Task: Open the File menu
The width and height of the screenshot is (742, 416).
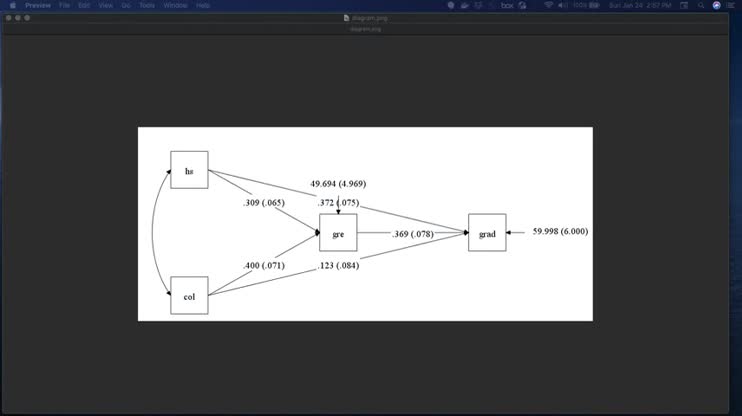Action: coord(64,5)
